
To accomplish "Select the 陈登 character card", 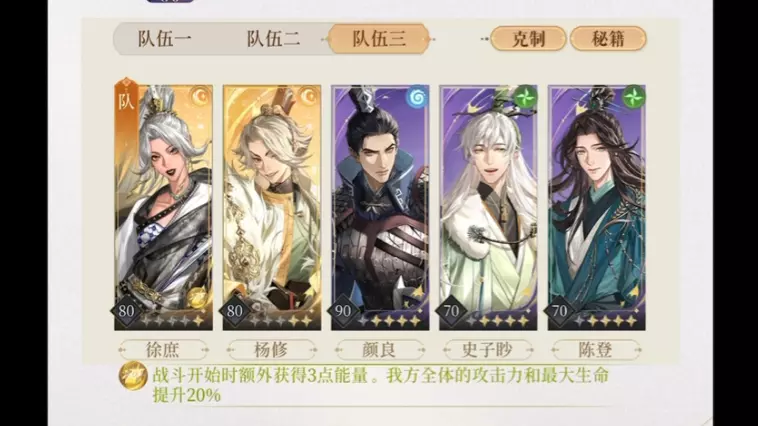I will tap(597, 208).
